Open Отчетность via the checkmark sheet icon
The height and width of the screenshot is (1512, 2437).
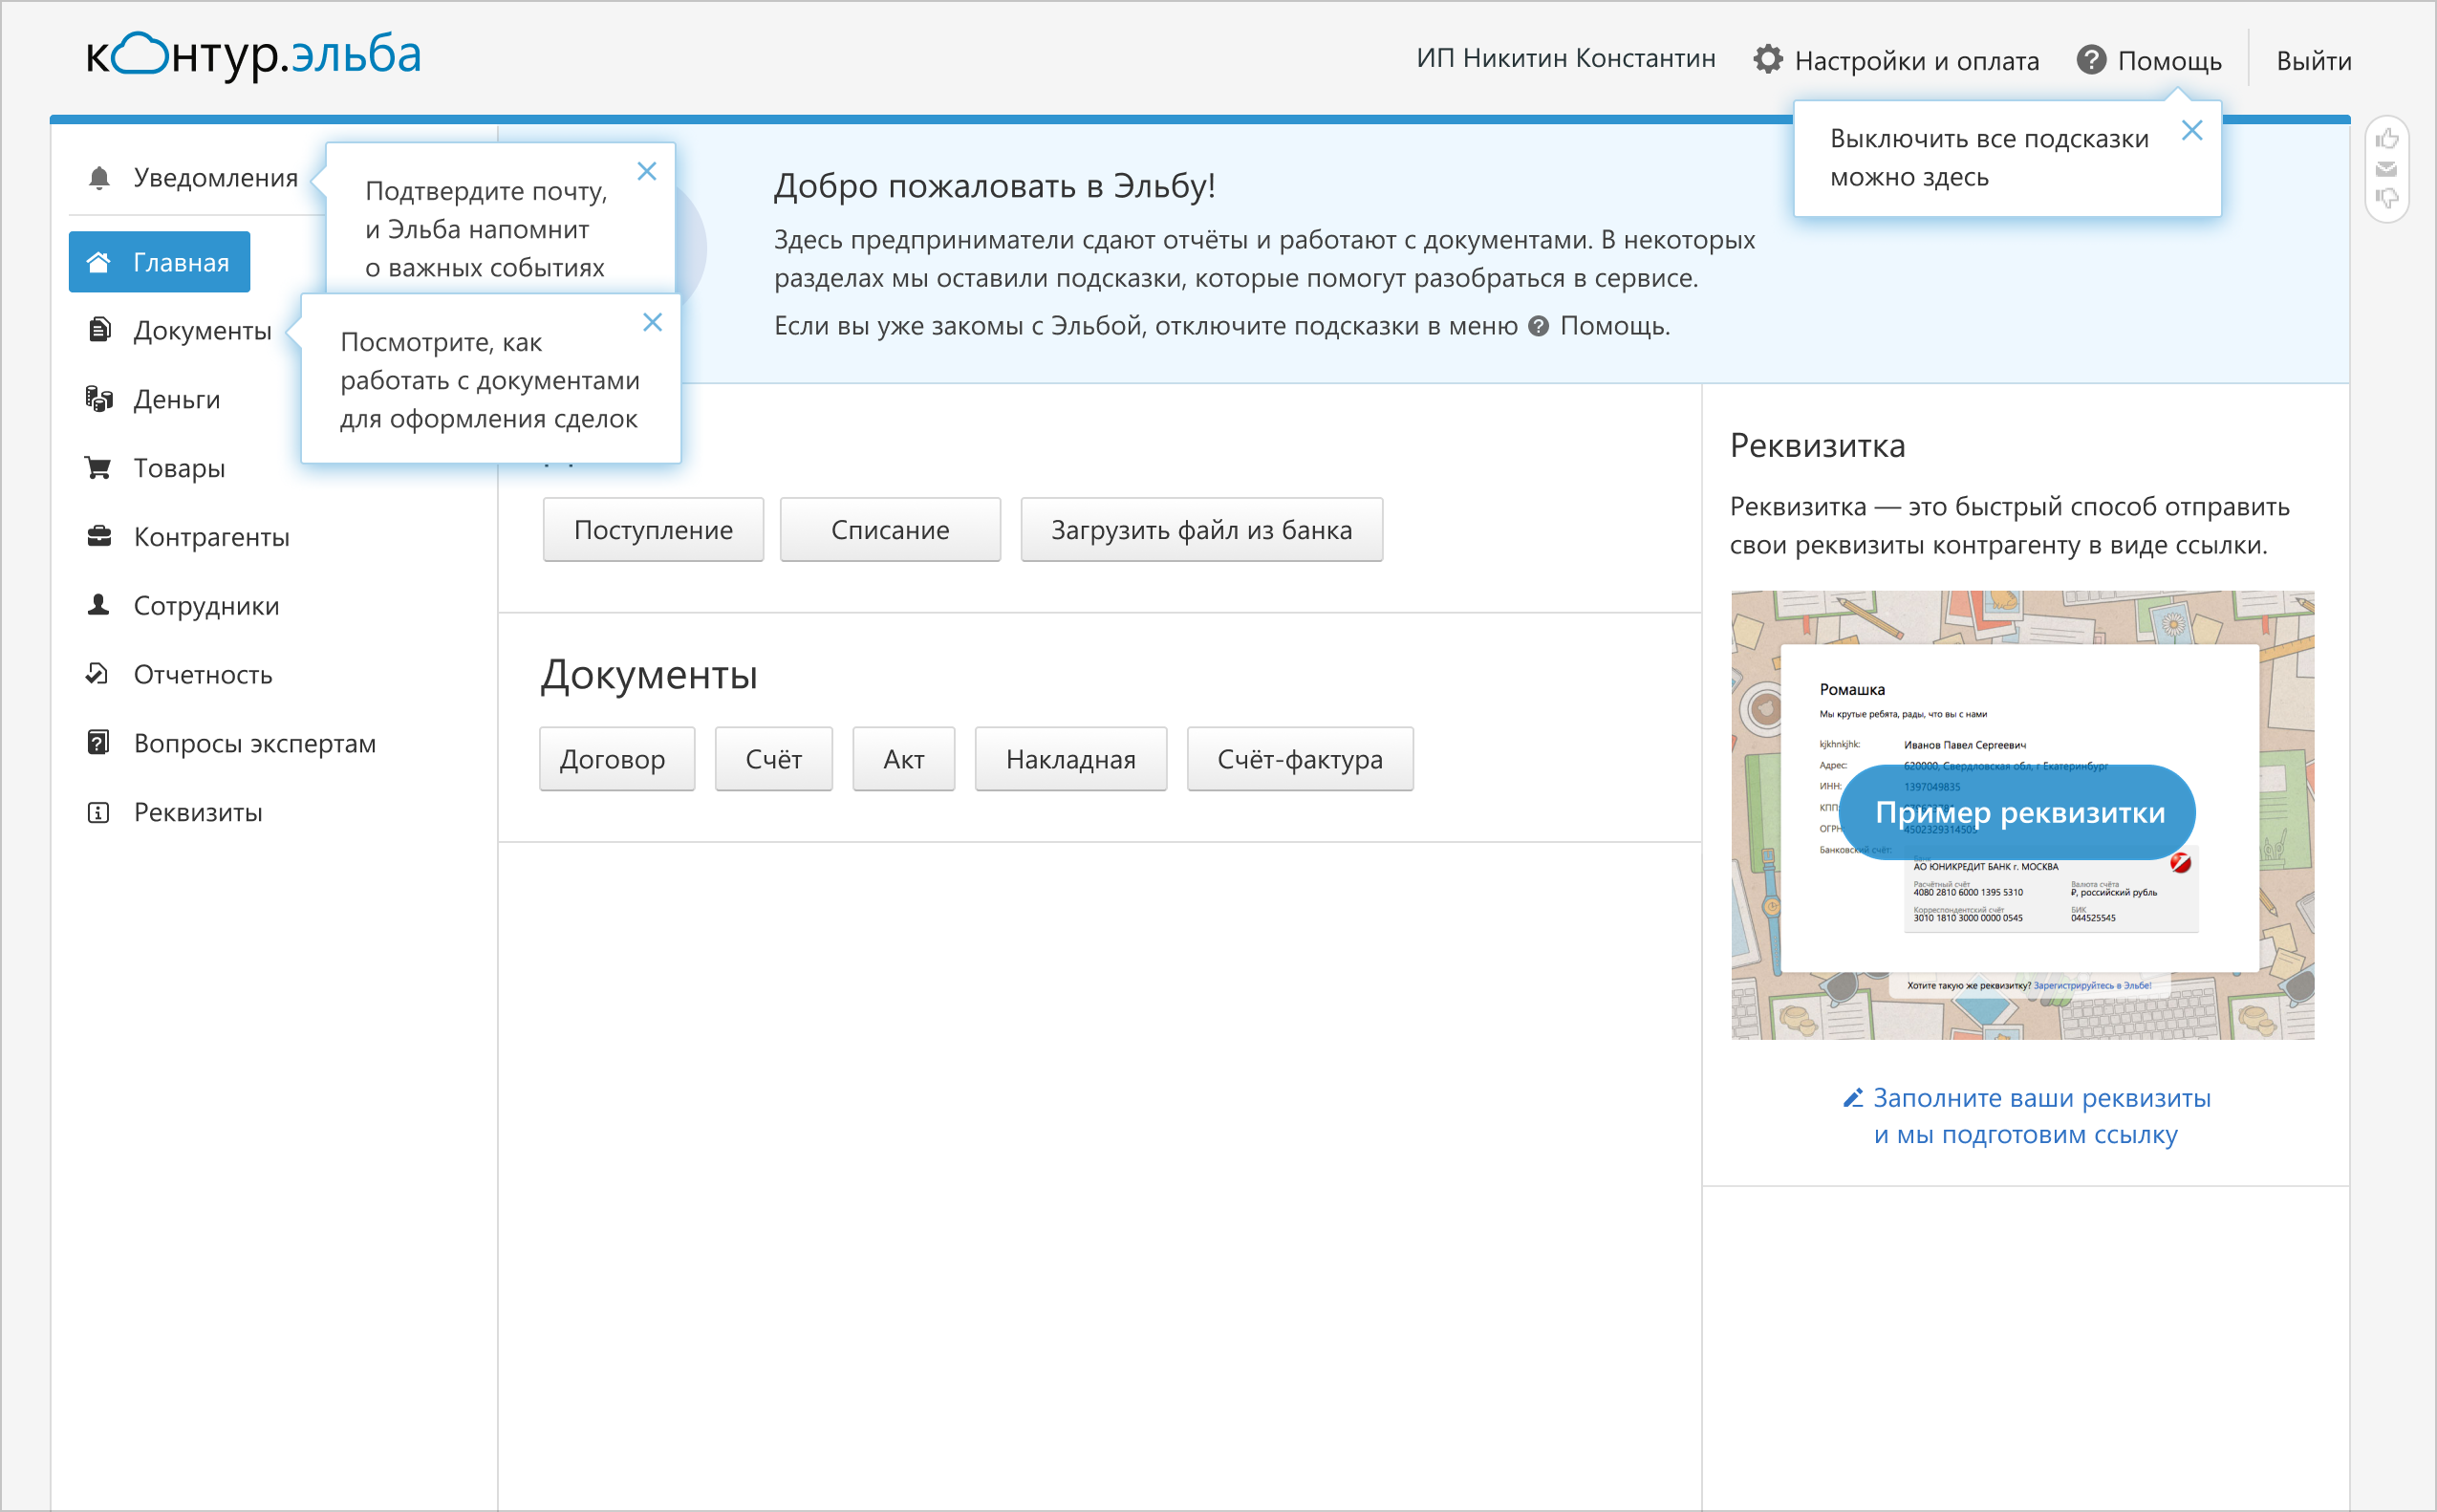click(x=97, y=674)
